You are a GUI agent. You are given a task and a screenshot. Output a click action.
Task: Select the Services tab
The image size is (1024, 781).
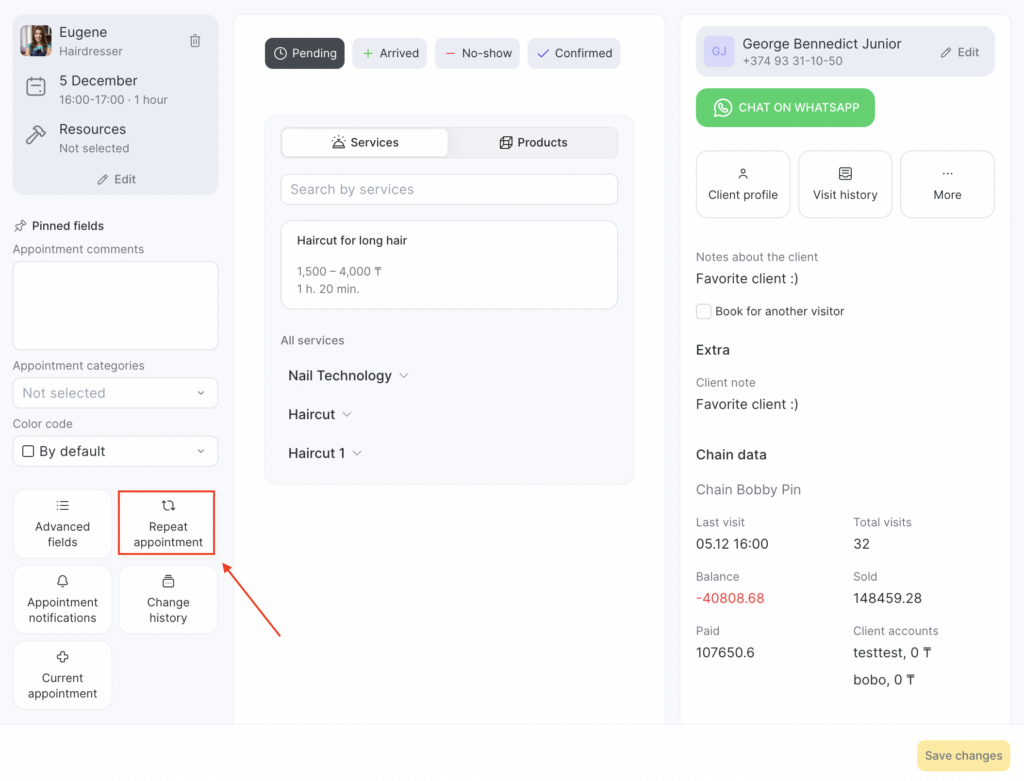click(365, 143)
